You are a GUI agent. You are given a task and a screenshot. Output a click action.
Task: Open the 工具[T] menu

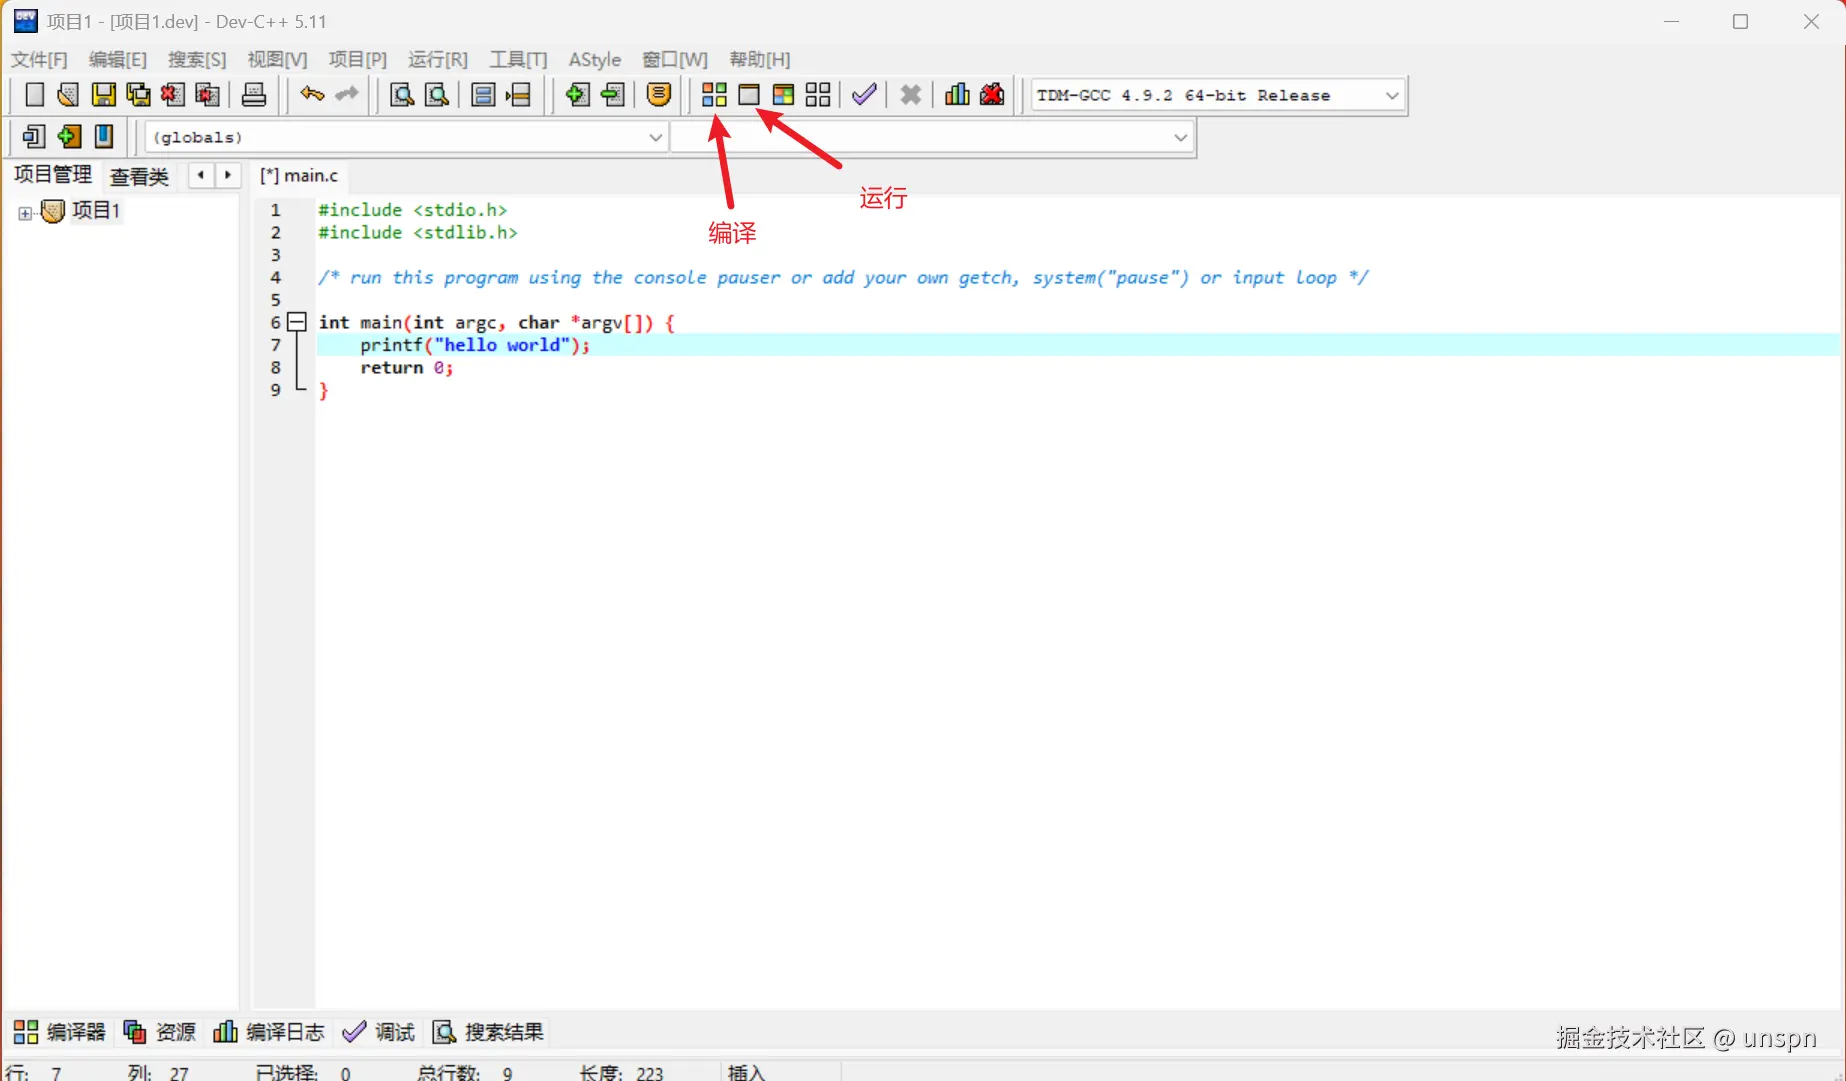tap(518, 60)
